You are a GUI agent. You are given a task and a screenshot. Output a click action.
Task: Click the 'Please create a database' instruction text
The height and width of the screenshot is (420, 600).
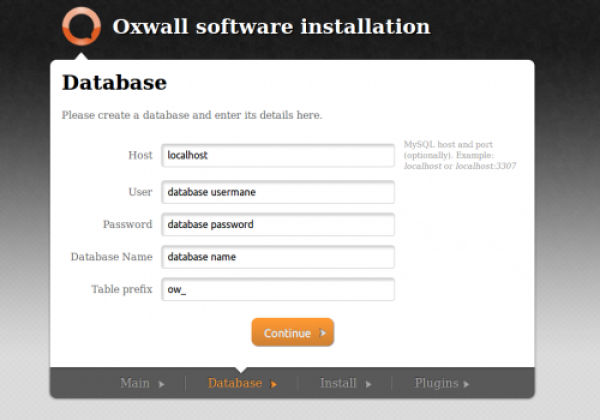point(192,115)
